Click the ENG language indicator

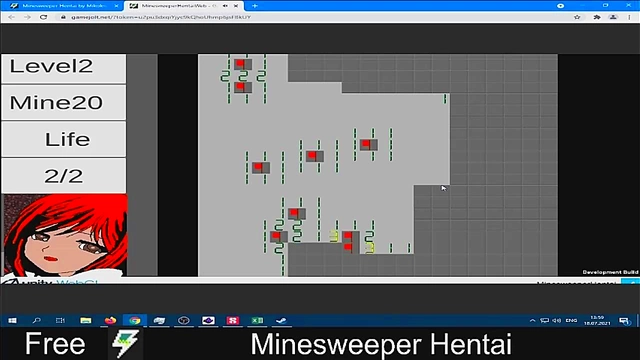pyautogui.click(x=571, y=320)
